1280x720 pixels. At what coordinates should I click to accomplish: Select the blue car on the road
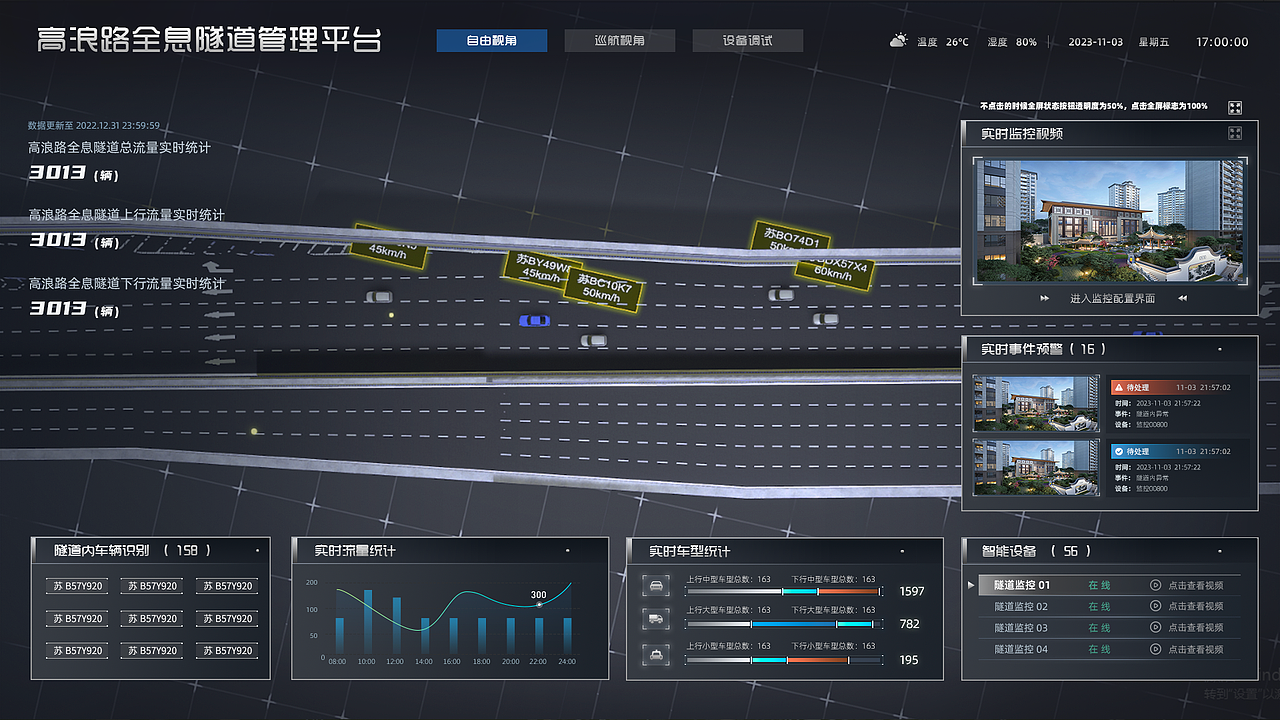[x=534, y=320]
